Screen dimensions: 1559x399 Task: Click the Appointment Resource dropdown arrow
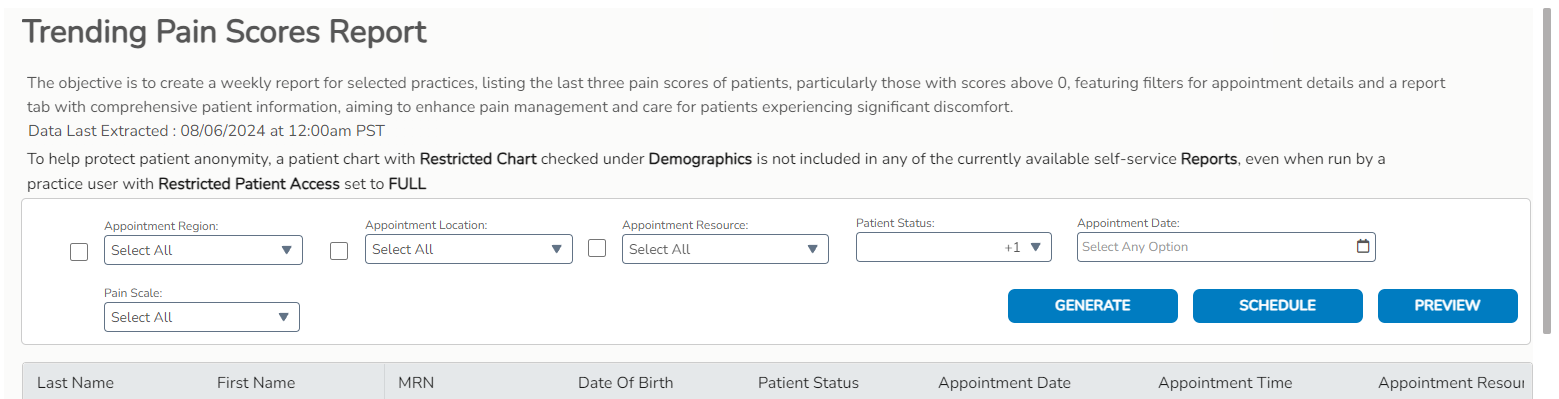(x=813, y=249)
